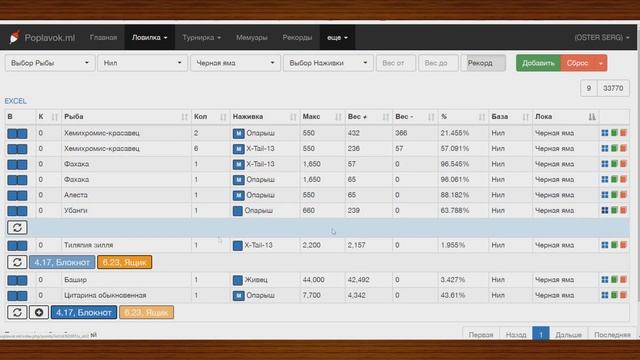Click the red Сброс button

(578, 63)
